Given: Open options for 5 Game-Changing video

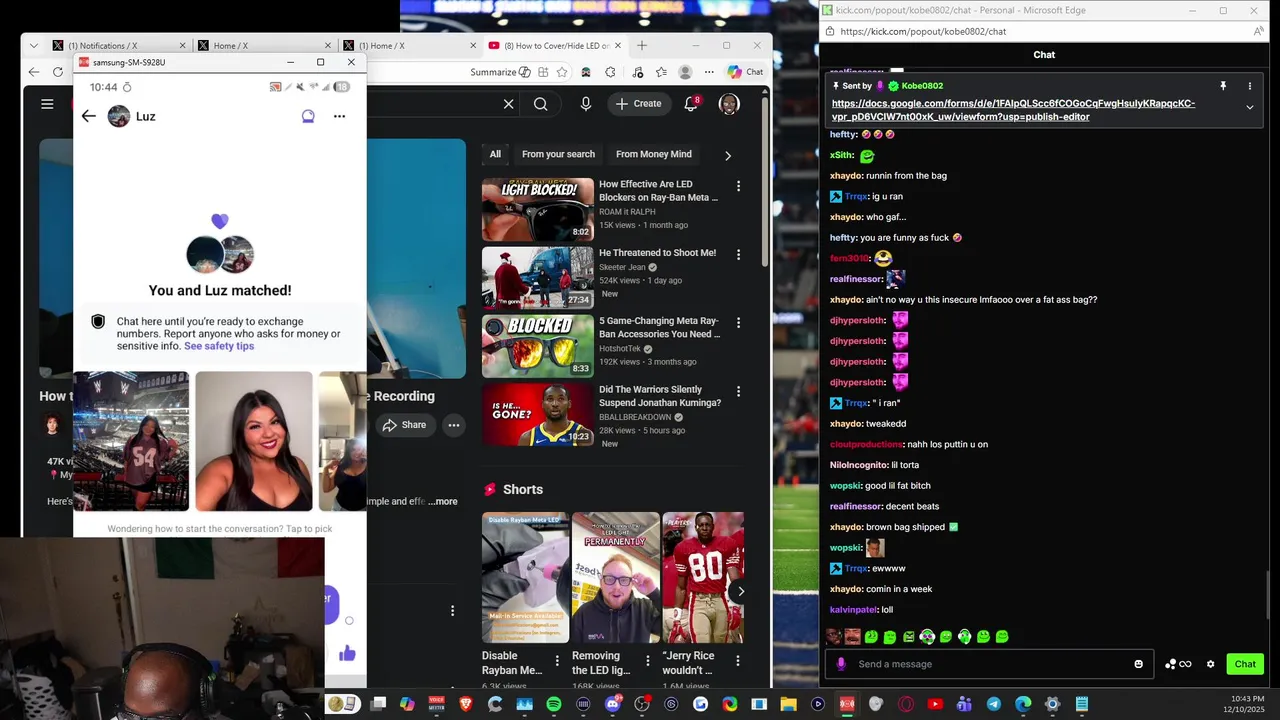Looking at the screenshot, I should tap(738, 323).
